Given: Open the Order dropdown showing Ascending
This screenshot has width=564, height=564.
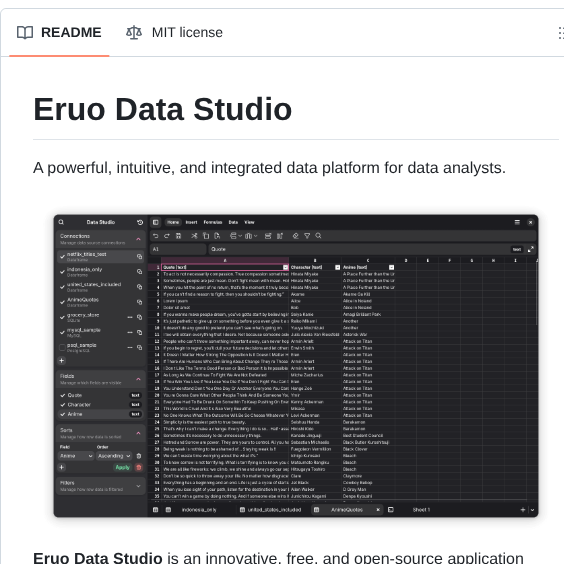Looking at the screenshot, I should 114,456.
